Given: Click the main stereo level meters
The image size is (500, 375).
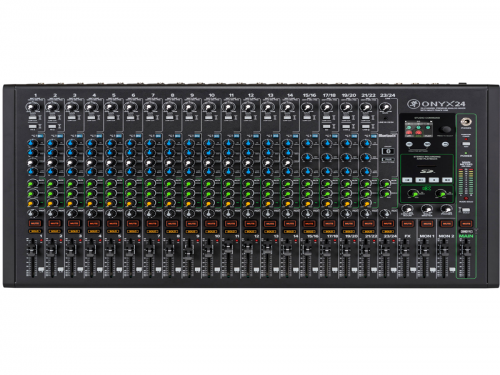Looking at the screenshot, I should (466, 181).
